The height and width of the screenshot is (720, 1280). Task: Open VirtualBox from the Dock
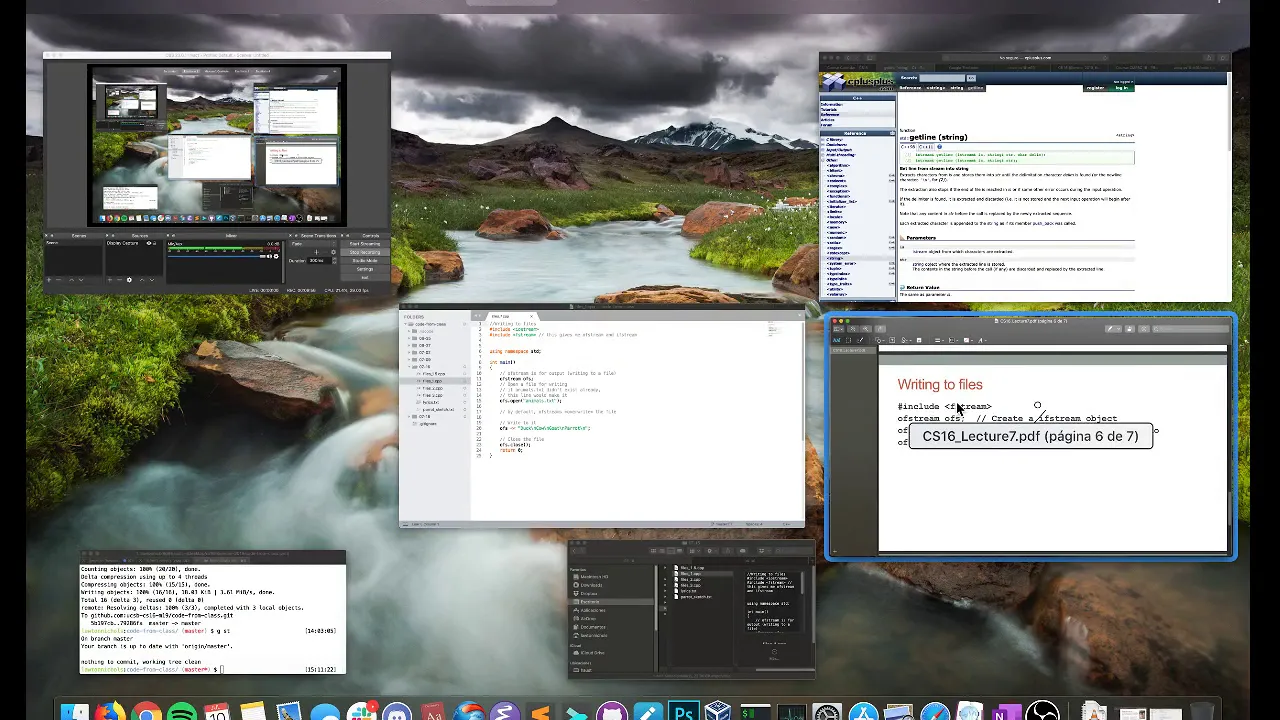[718, 713]
